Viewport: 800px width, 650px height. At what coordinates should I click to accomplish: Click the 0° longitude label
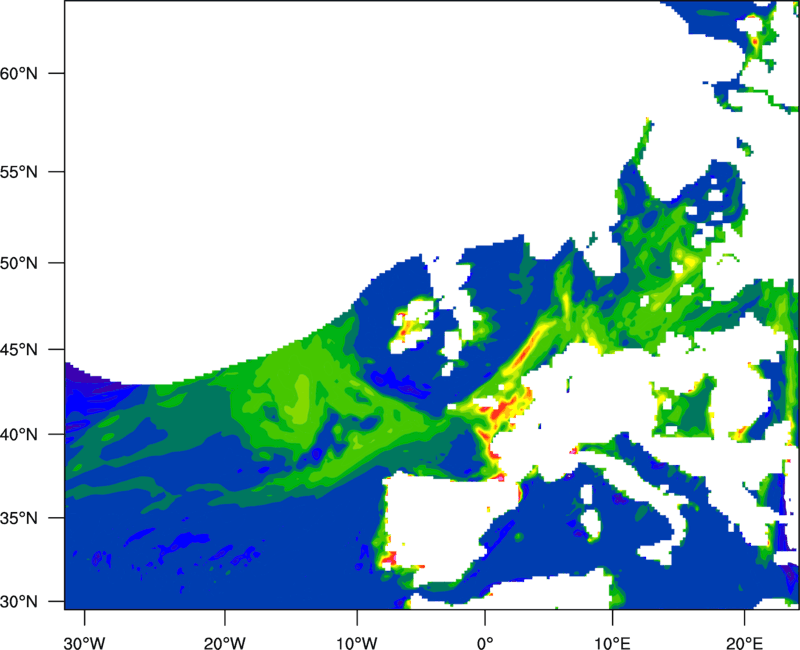coord(485,643)
